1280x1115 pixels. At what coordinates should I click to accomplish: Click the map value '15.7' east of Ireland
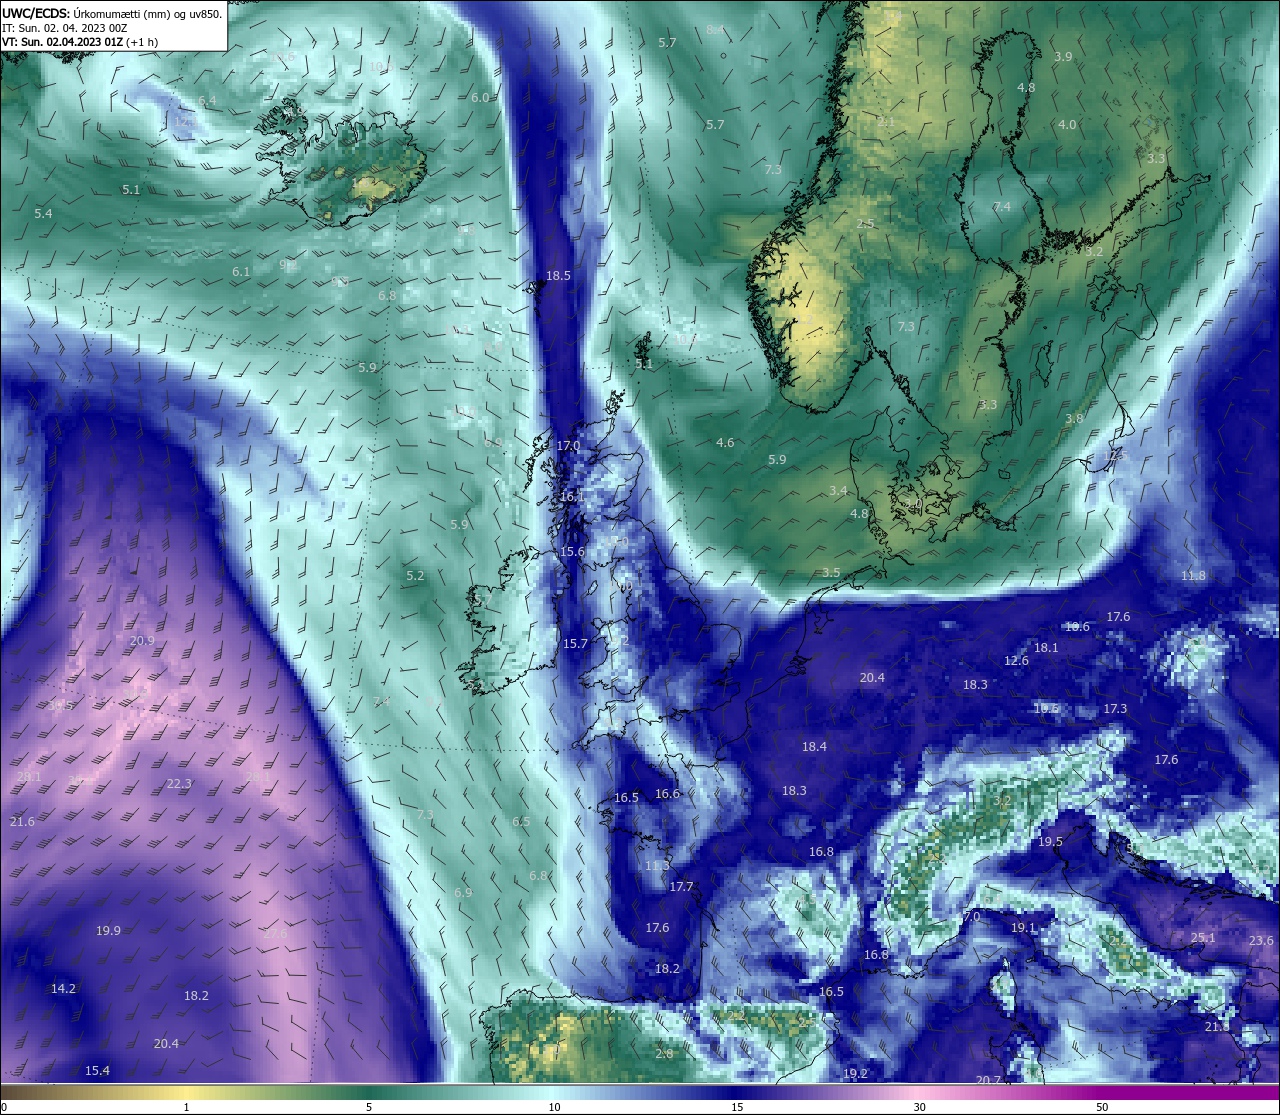click(x=575, y=643)
